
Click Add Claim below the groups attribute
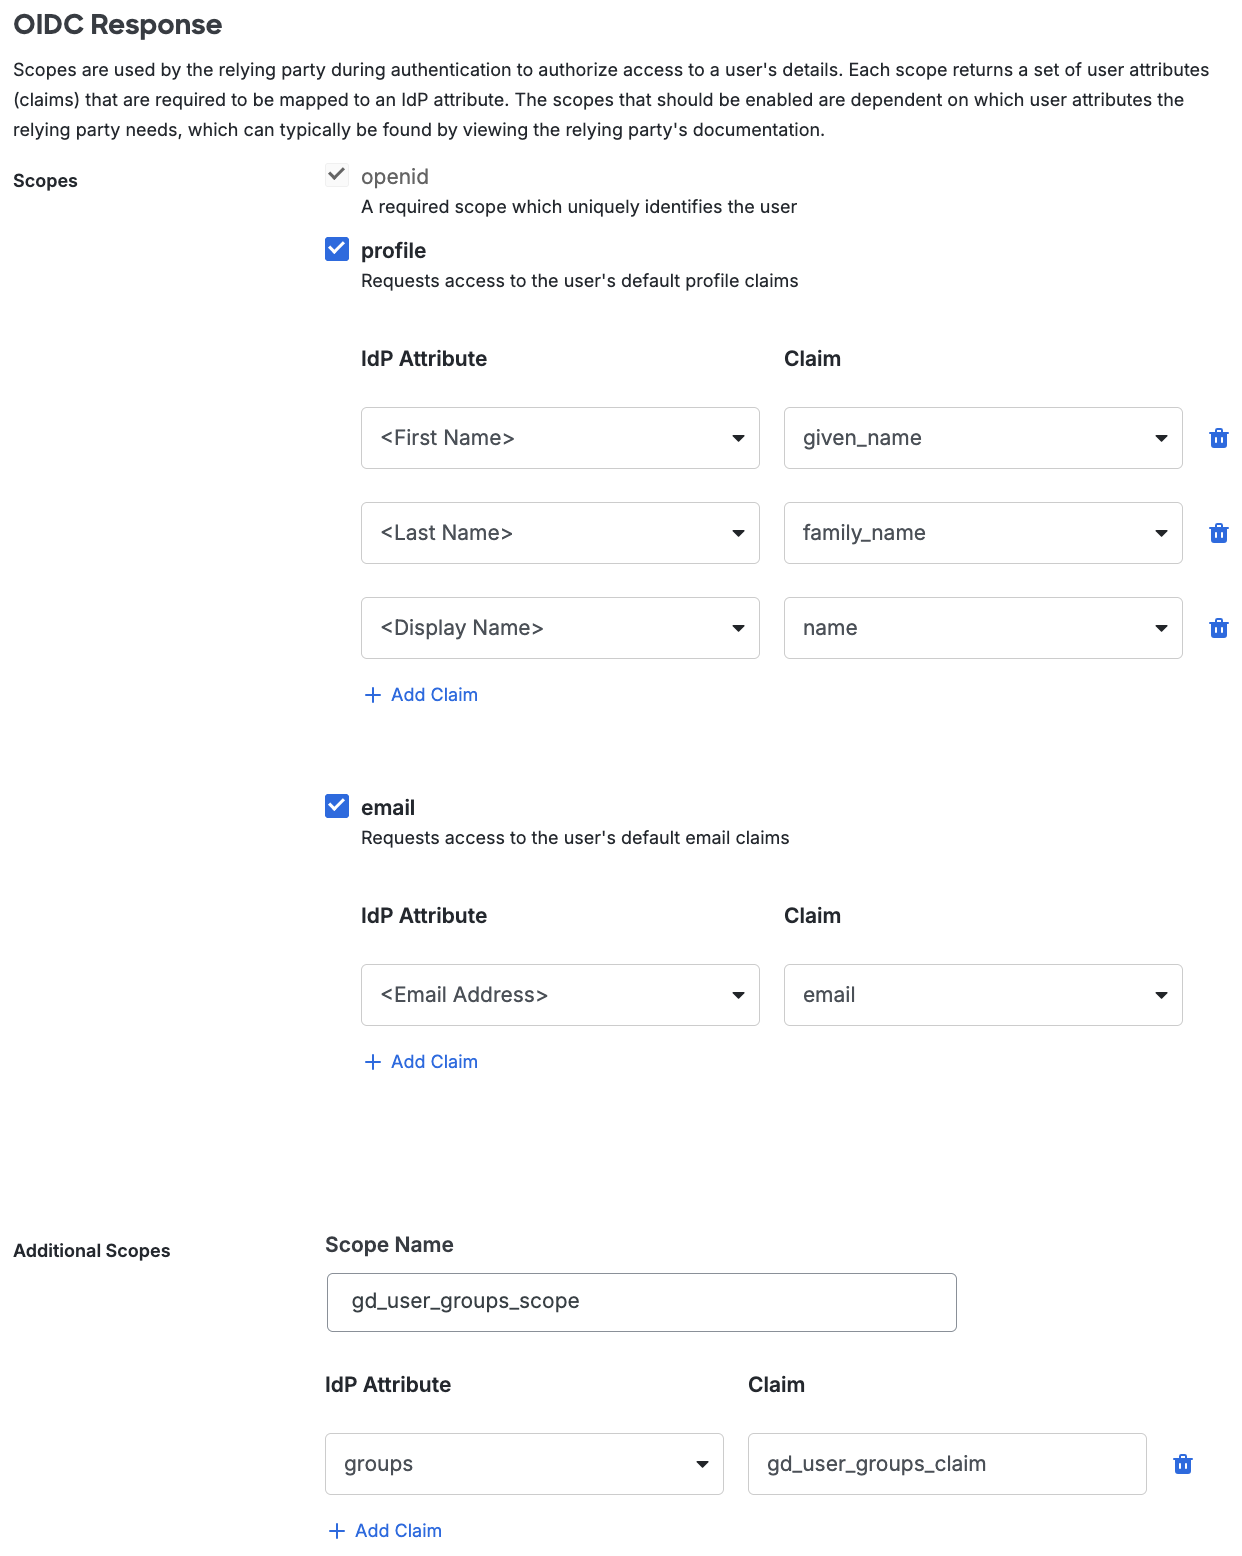click(397, 1530)
